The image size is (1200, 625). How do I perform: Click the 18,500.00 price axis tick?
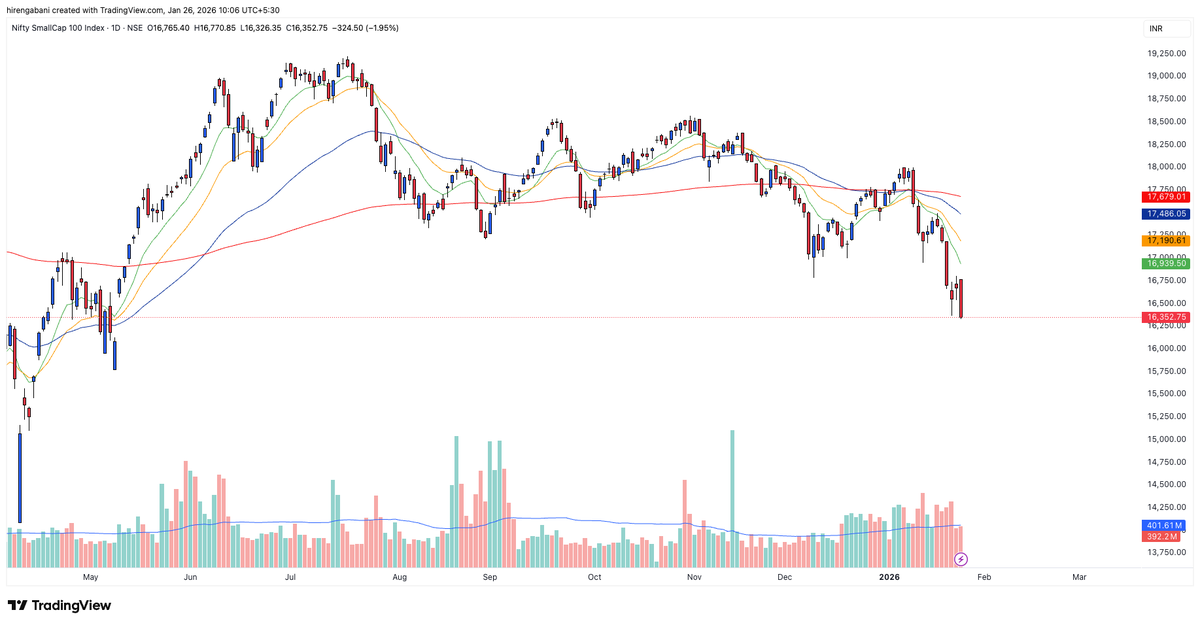click(1167, 121)
